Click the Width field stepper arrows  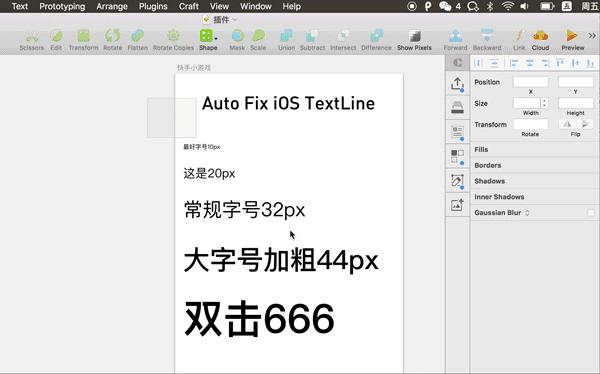click(x=544, y=103)
